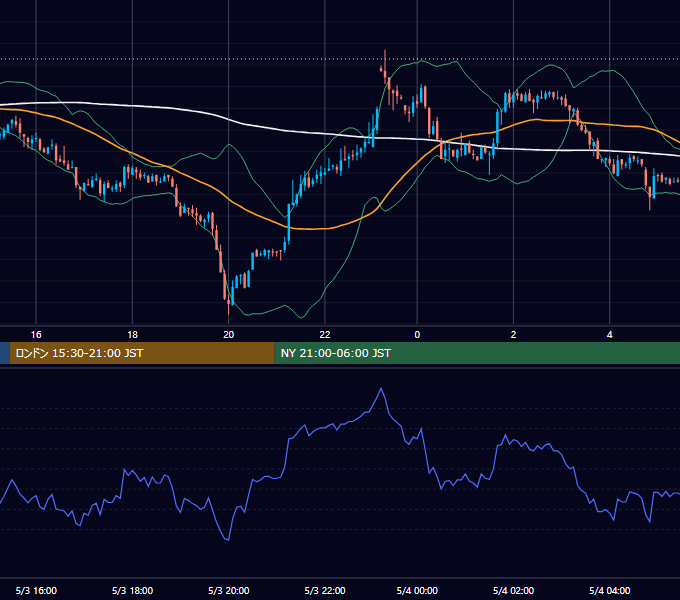Image resolution: width=680 pixels, height=600 pixels.
Task: Click the 5/4 02:00 time label
Action: [513, 590]
